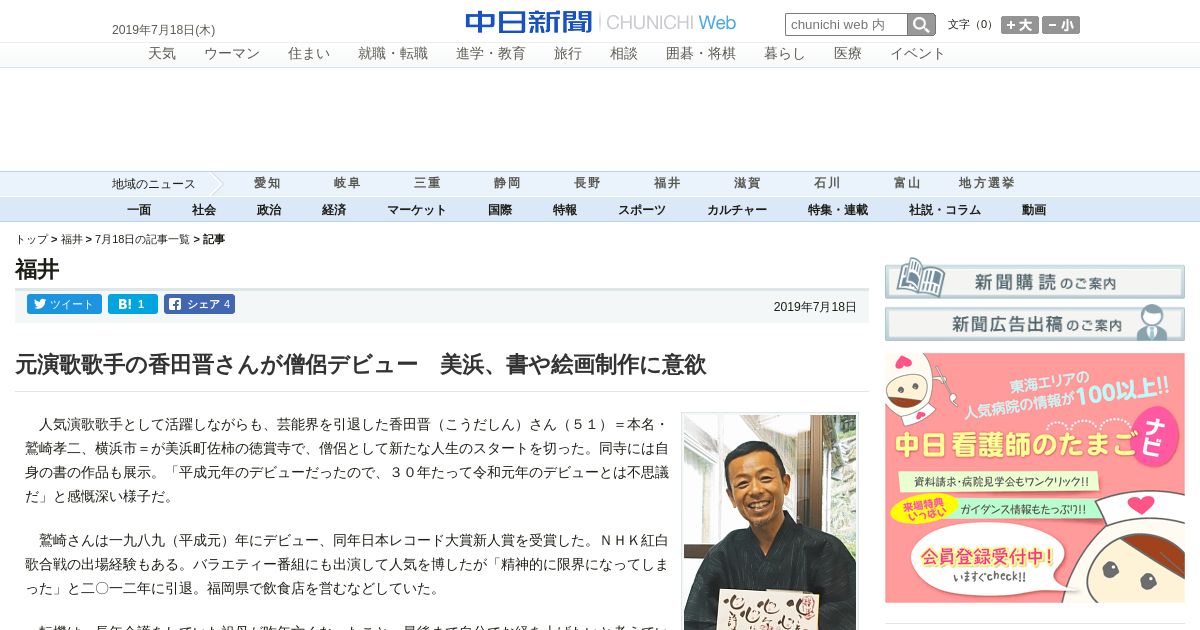
Task: Click inside the chunichi web search field
Action: (x=846, y=25)
